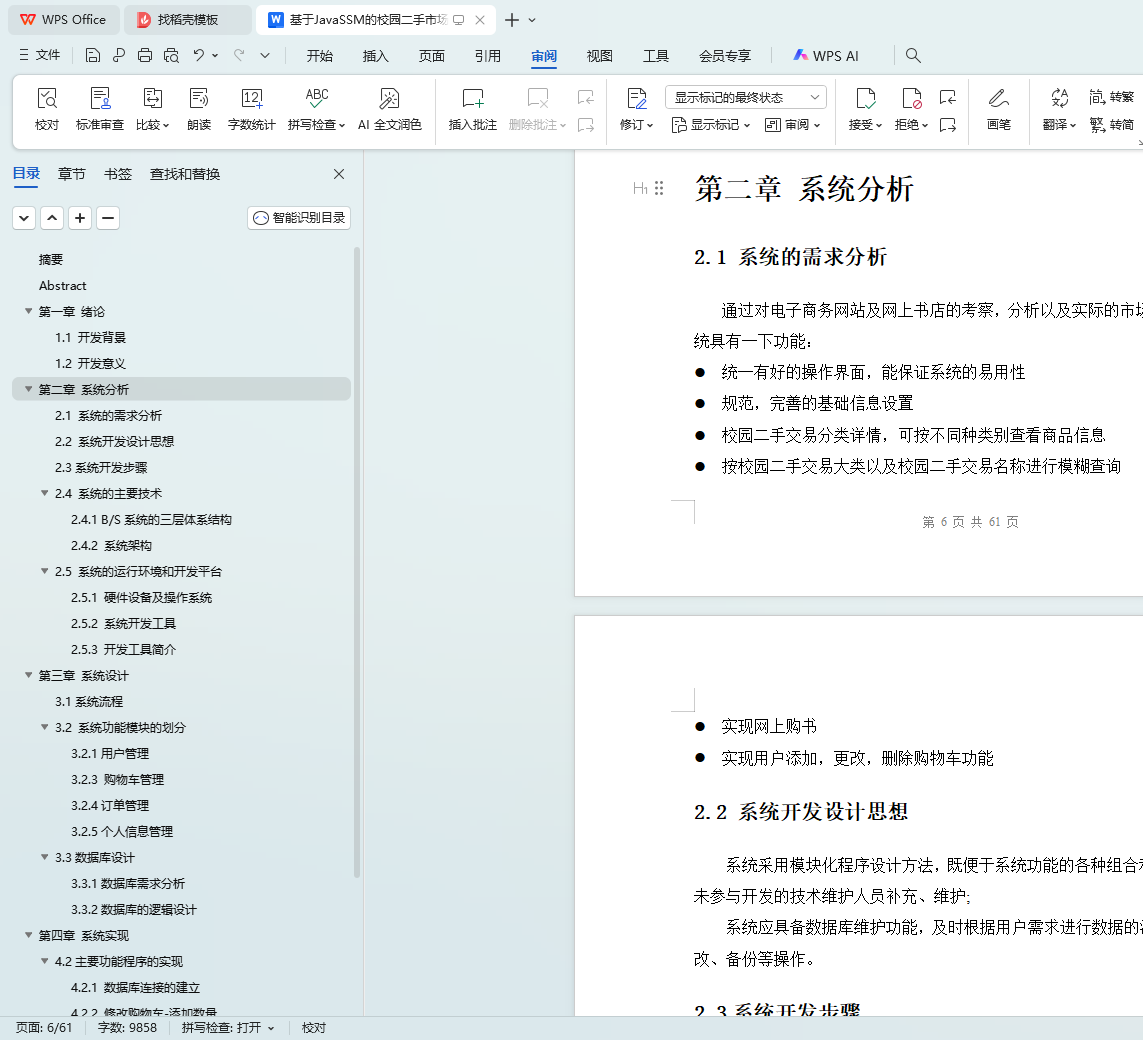
Task: Start 朗读 read aloud
Action: click(x=199, y=109)
